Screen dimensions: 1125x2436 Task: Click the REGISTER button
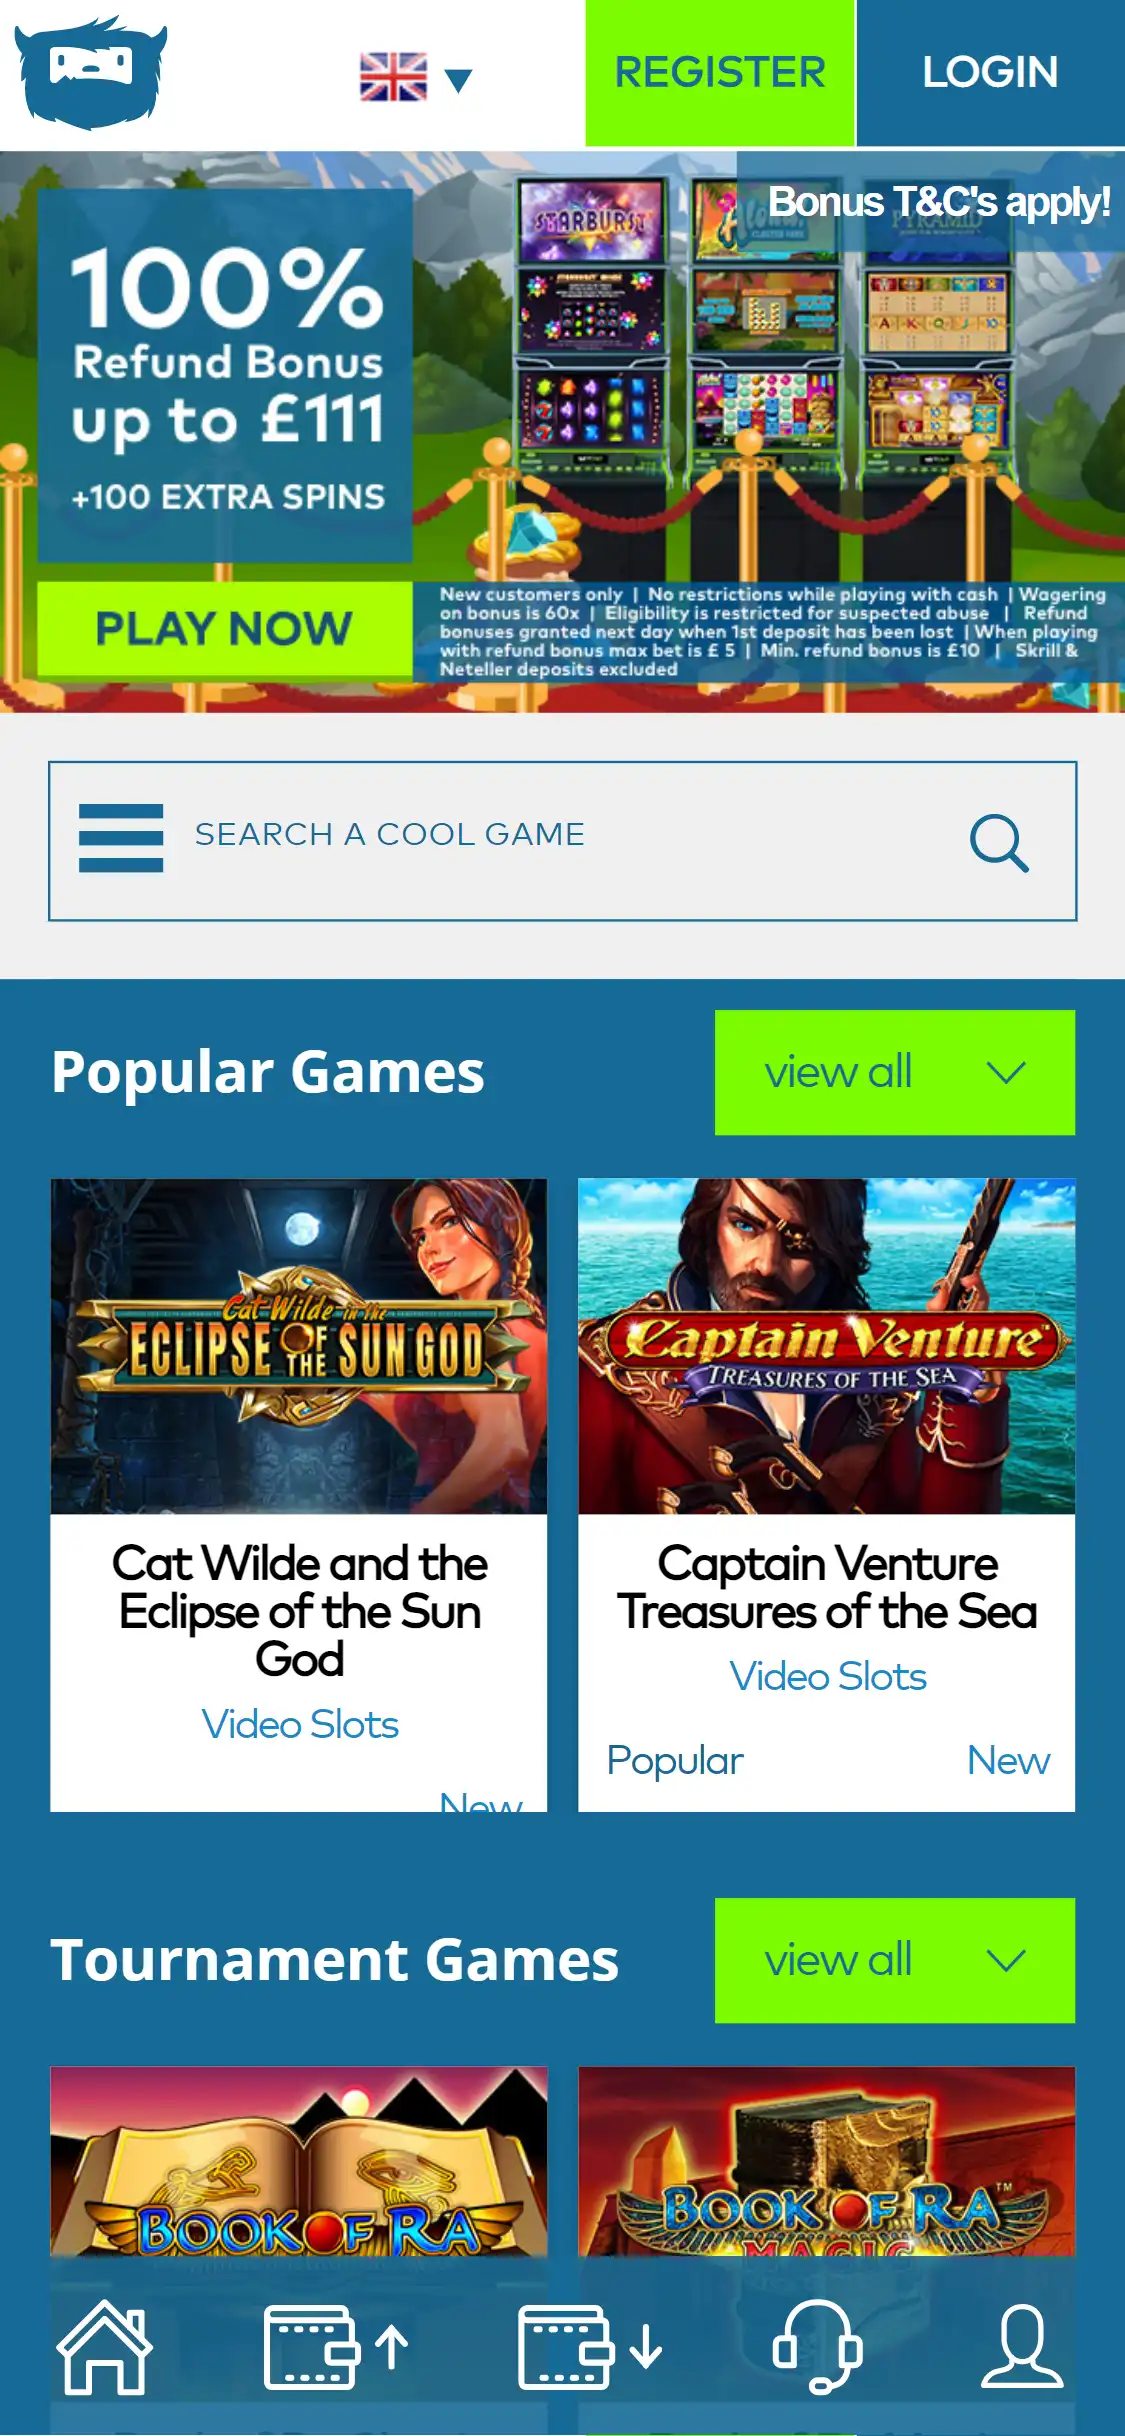[x=720, y=73]
